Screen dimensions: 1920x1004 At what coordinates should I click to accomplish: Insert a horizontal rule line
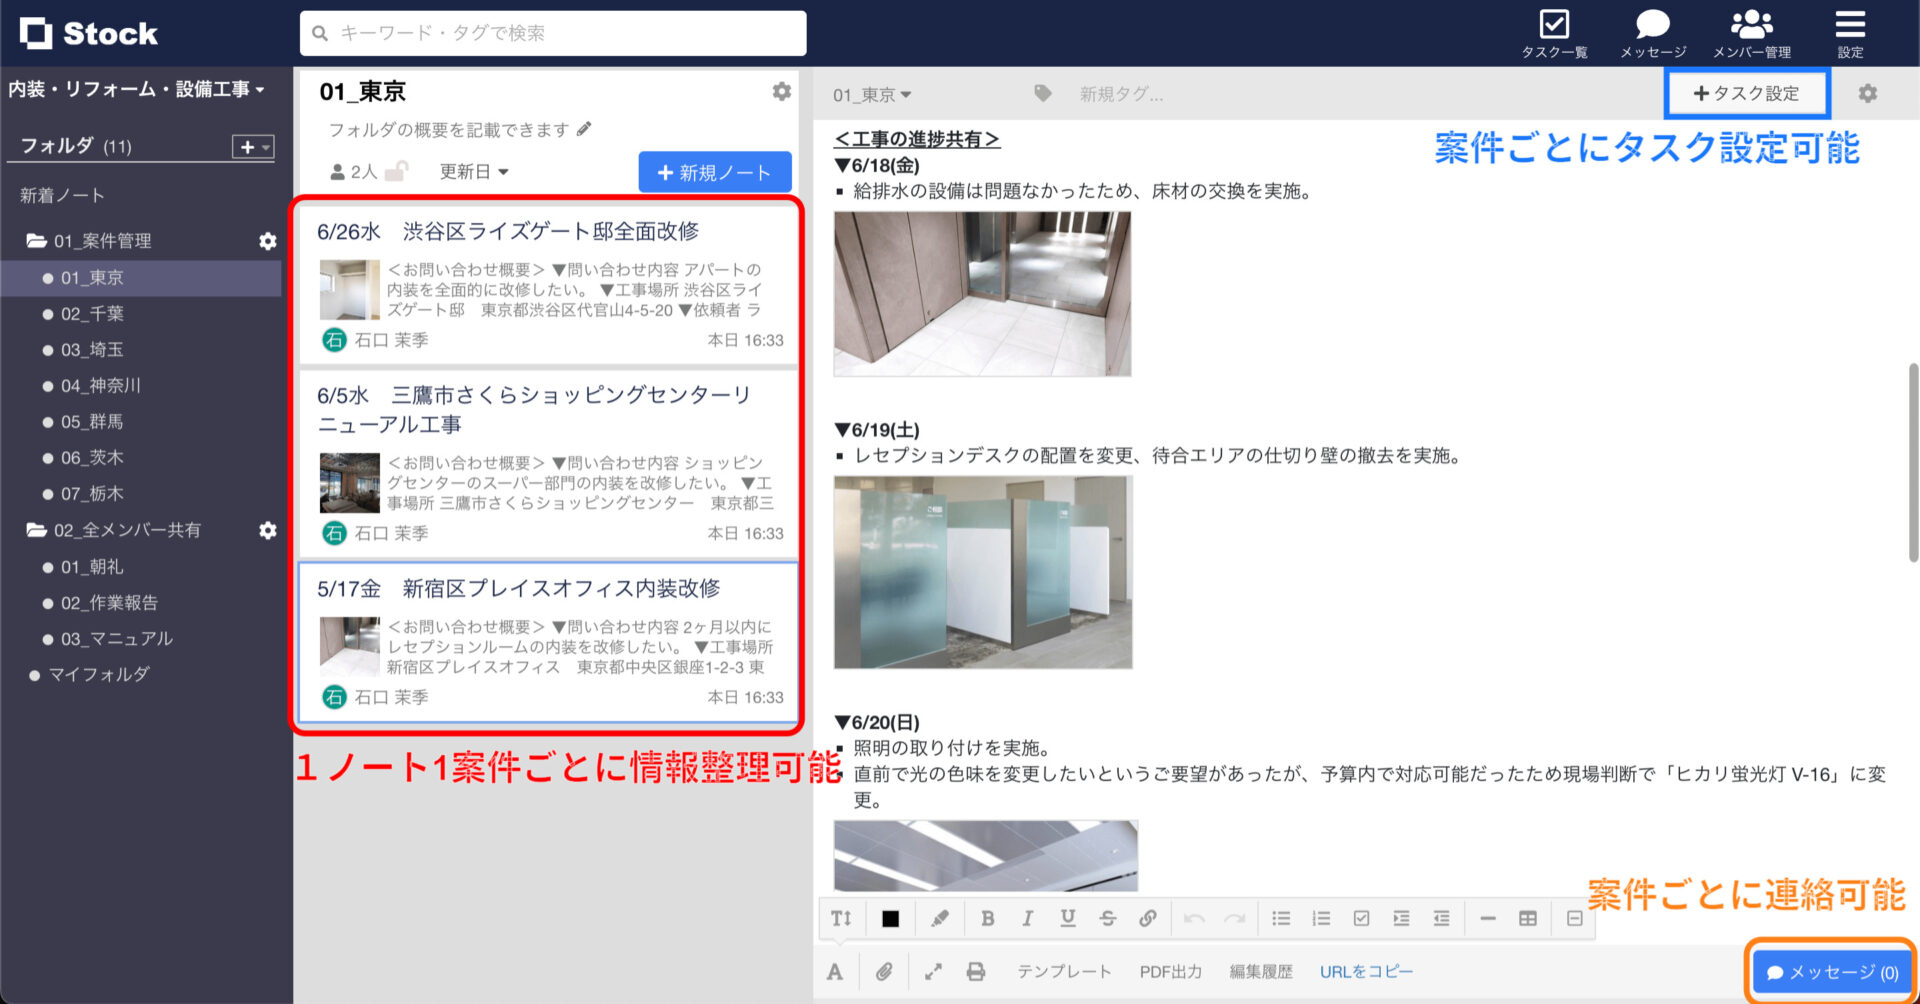1488,918
